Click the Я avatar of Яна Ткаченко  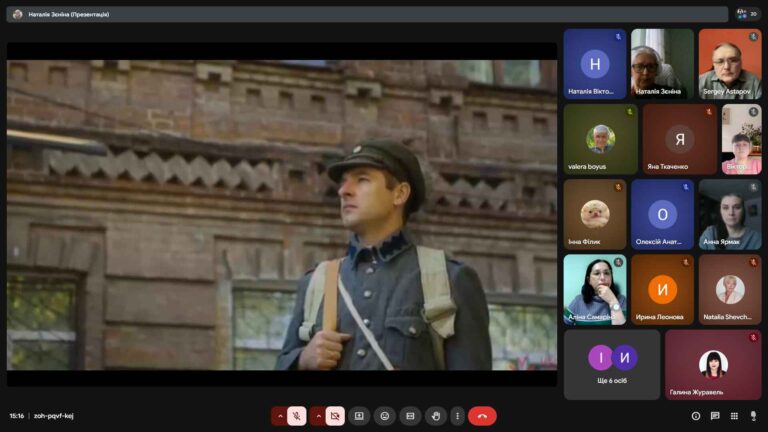pos(680,139)
